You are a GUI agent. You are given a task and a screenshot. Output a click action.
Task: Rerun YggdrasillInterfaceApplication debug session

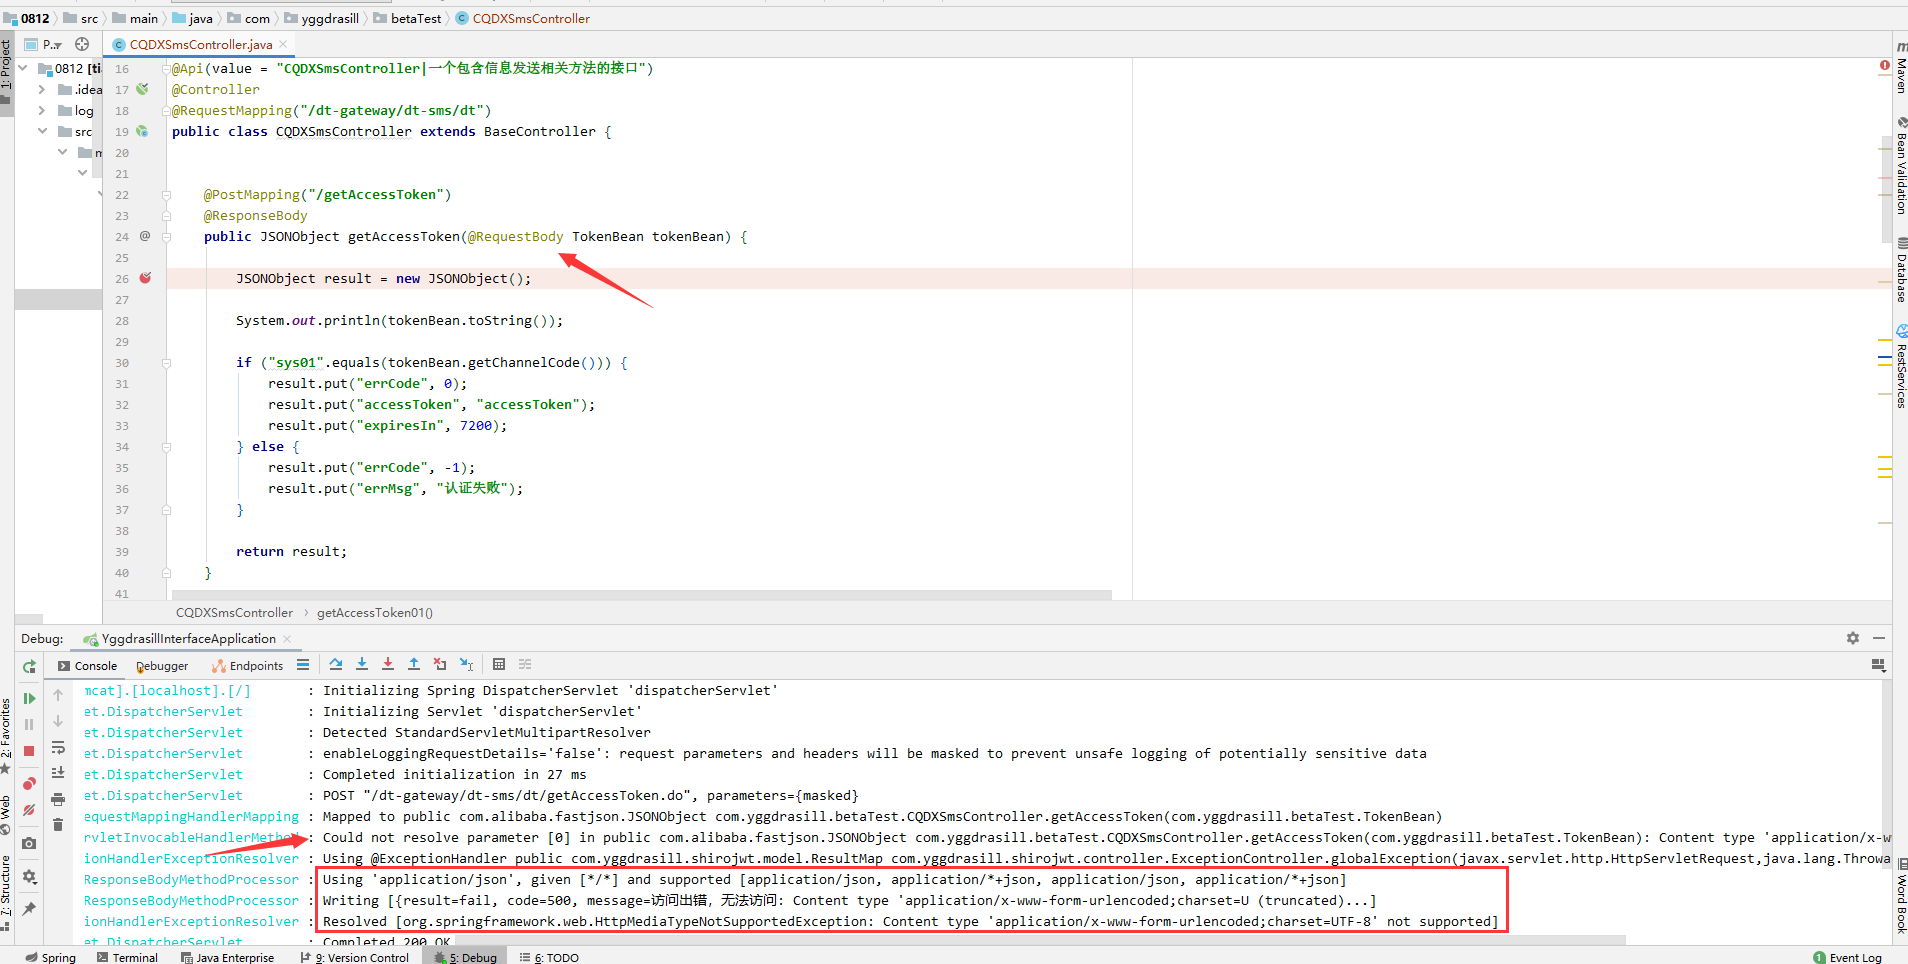click(x=29, y=666)
